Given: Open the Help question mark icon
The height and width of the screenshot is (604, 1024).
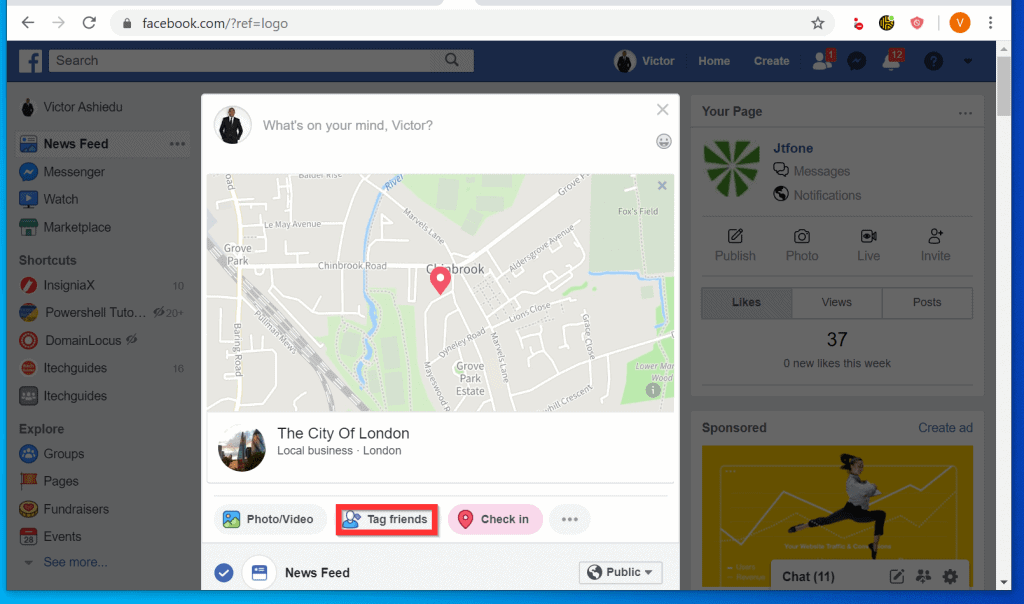Looking at the screenshot, I should coord(931,61).
